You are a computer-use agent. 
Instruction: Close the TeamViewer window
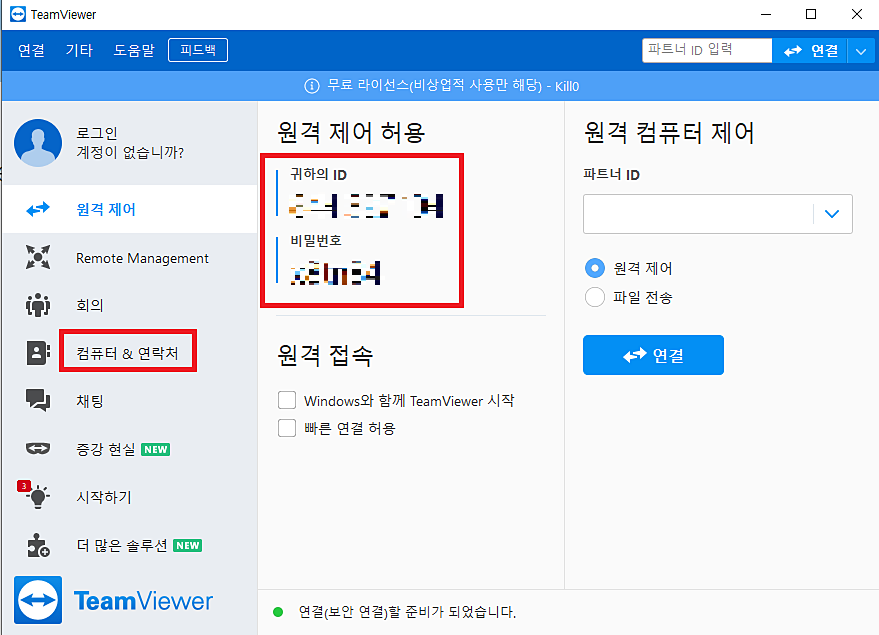click(x=857, y=14)
